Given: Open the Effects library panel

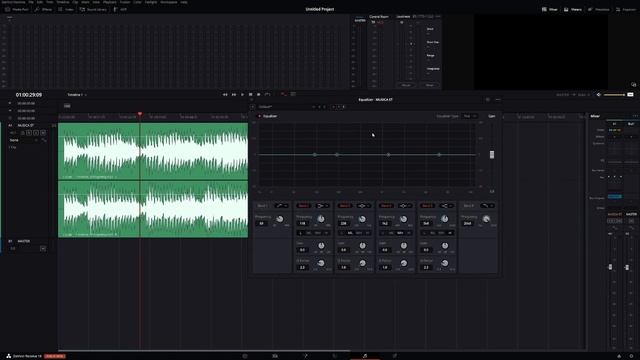Looking at the screenshot, I should coord(43,9).
